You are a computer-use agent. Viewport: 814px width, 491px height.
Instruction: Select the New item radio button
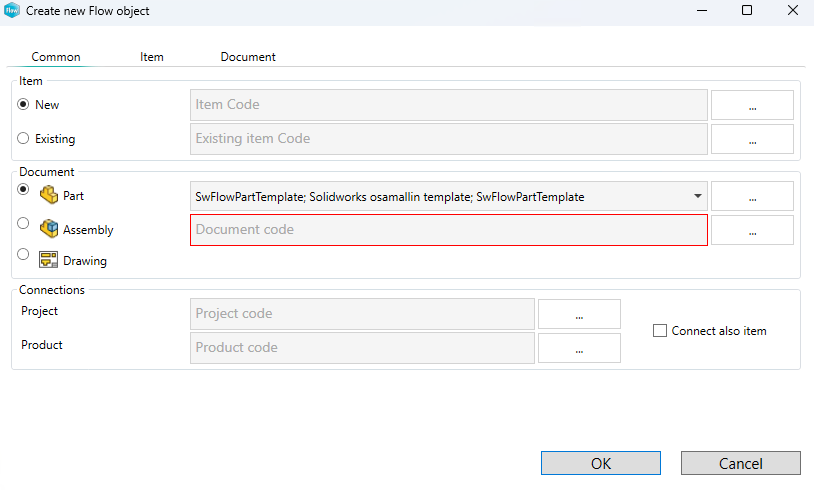[24, 104]
